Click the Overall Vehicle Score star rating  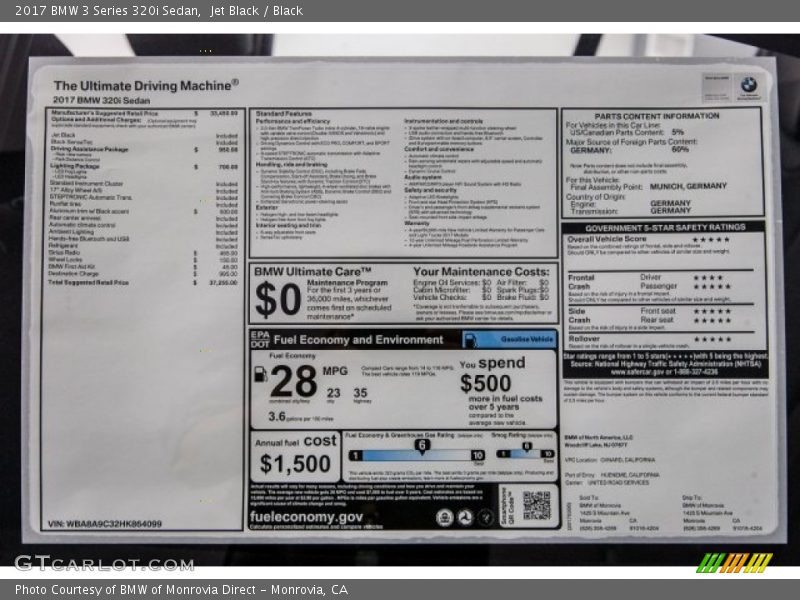click(711, 239)
